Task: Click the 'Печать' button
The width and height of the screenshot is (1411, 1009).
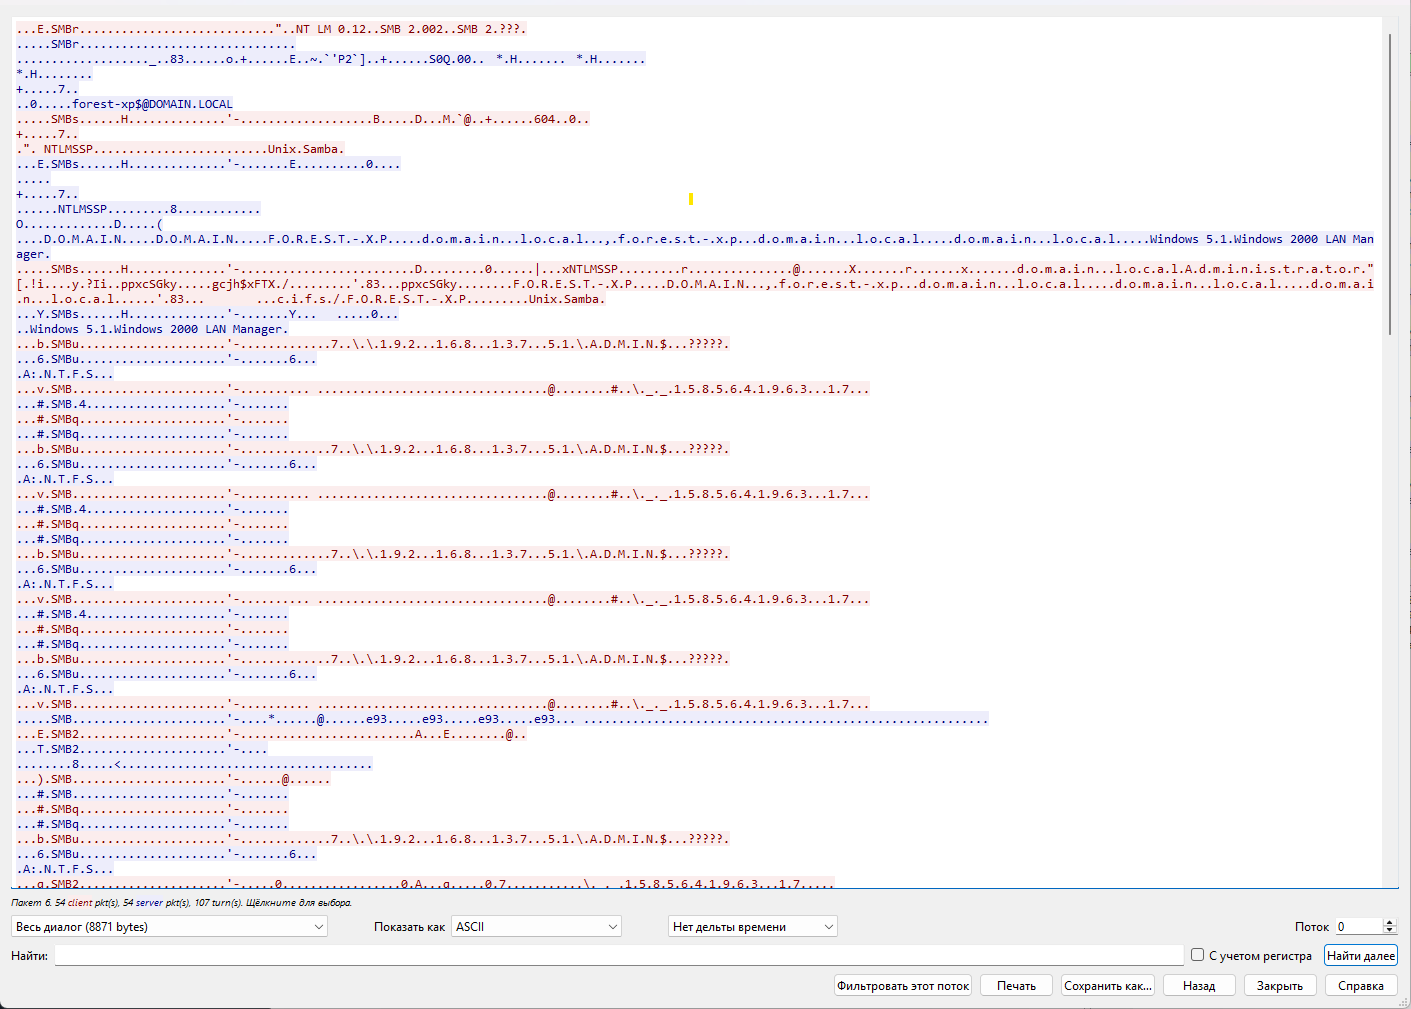Action: click(1016, 986)
